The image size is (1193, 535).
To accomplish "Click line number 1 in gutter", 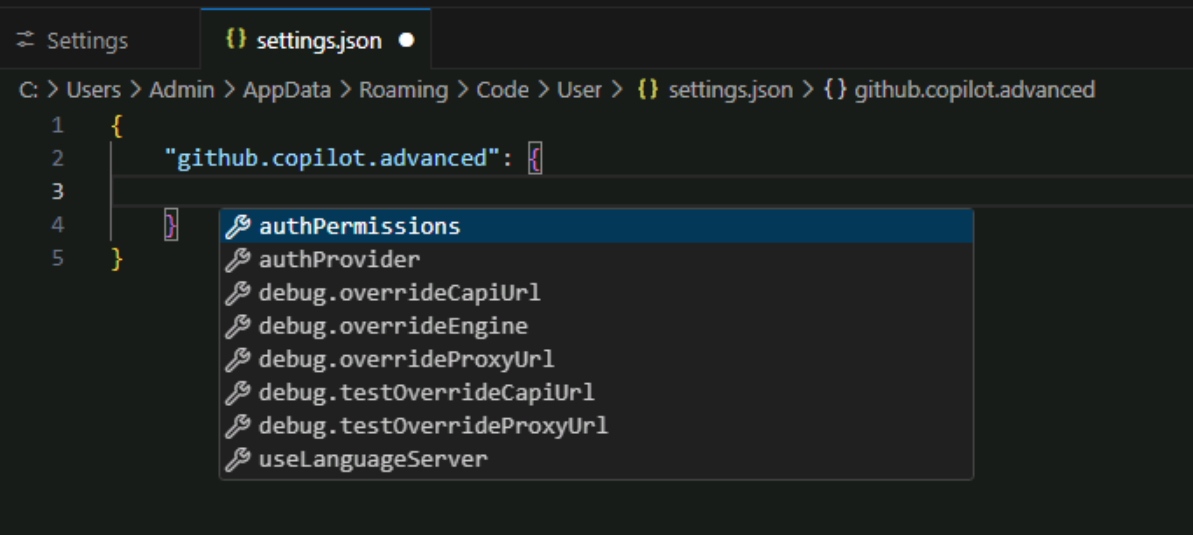I will click(58, 126).
